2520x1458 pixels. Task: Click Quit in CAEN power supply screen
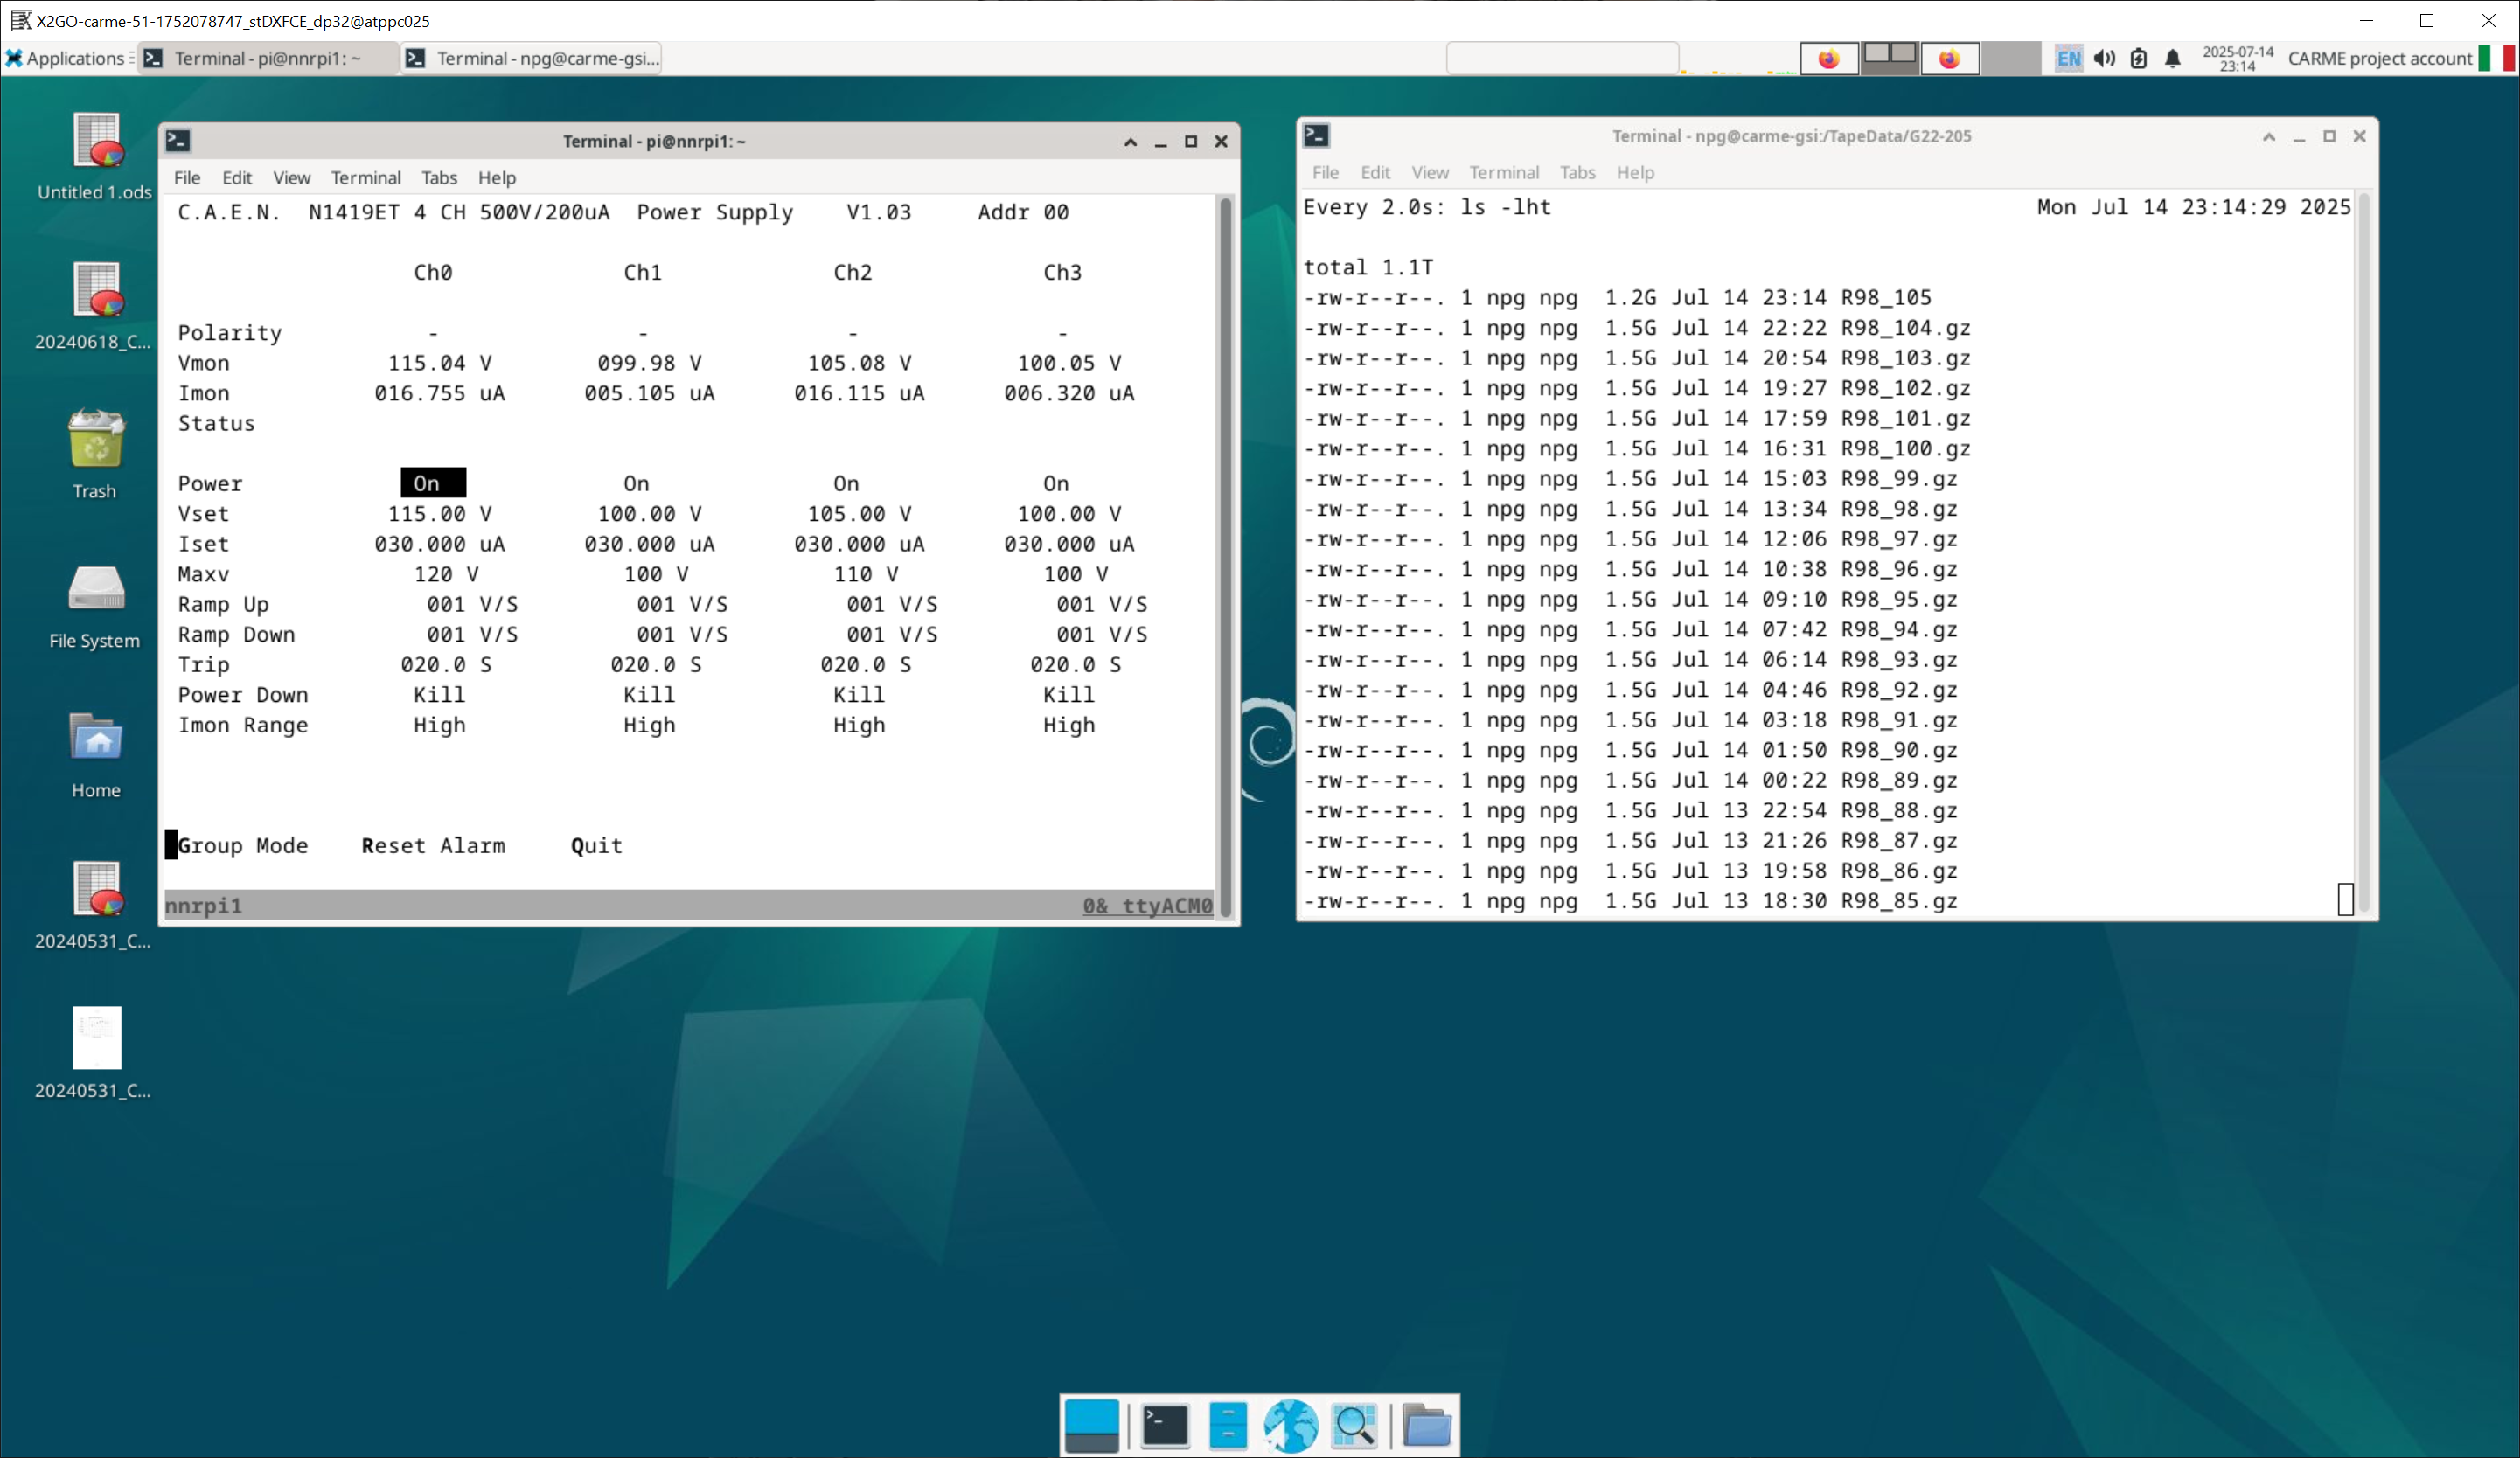(596, 845)
